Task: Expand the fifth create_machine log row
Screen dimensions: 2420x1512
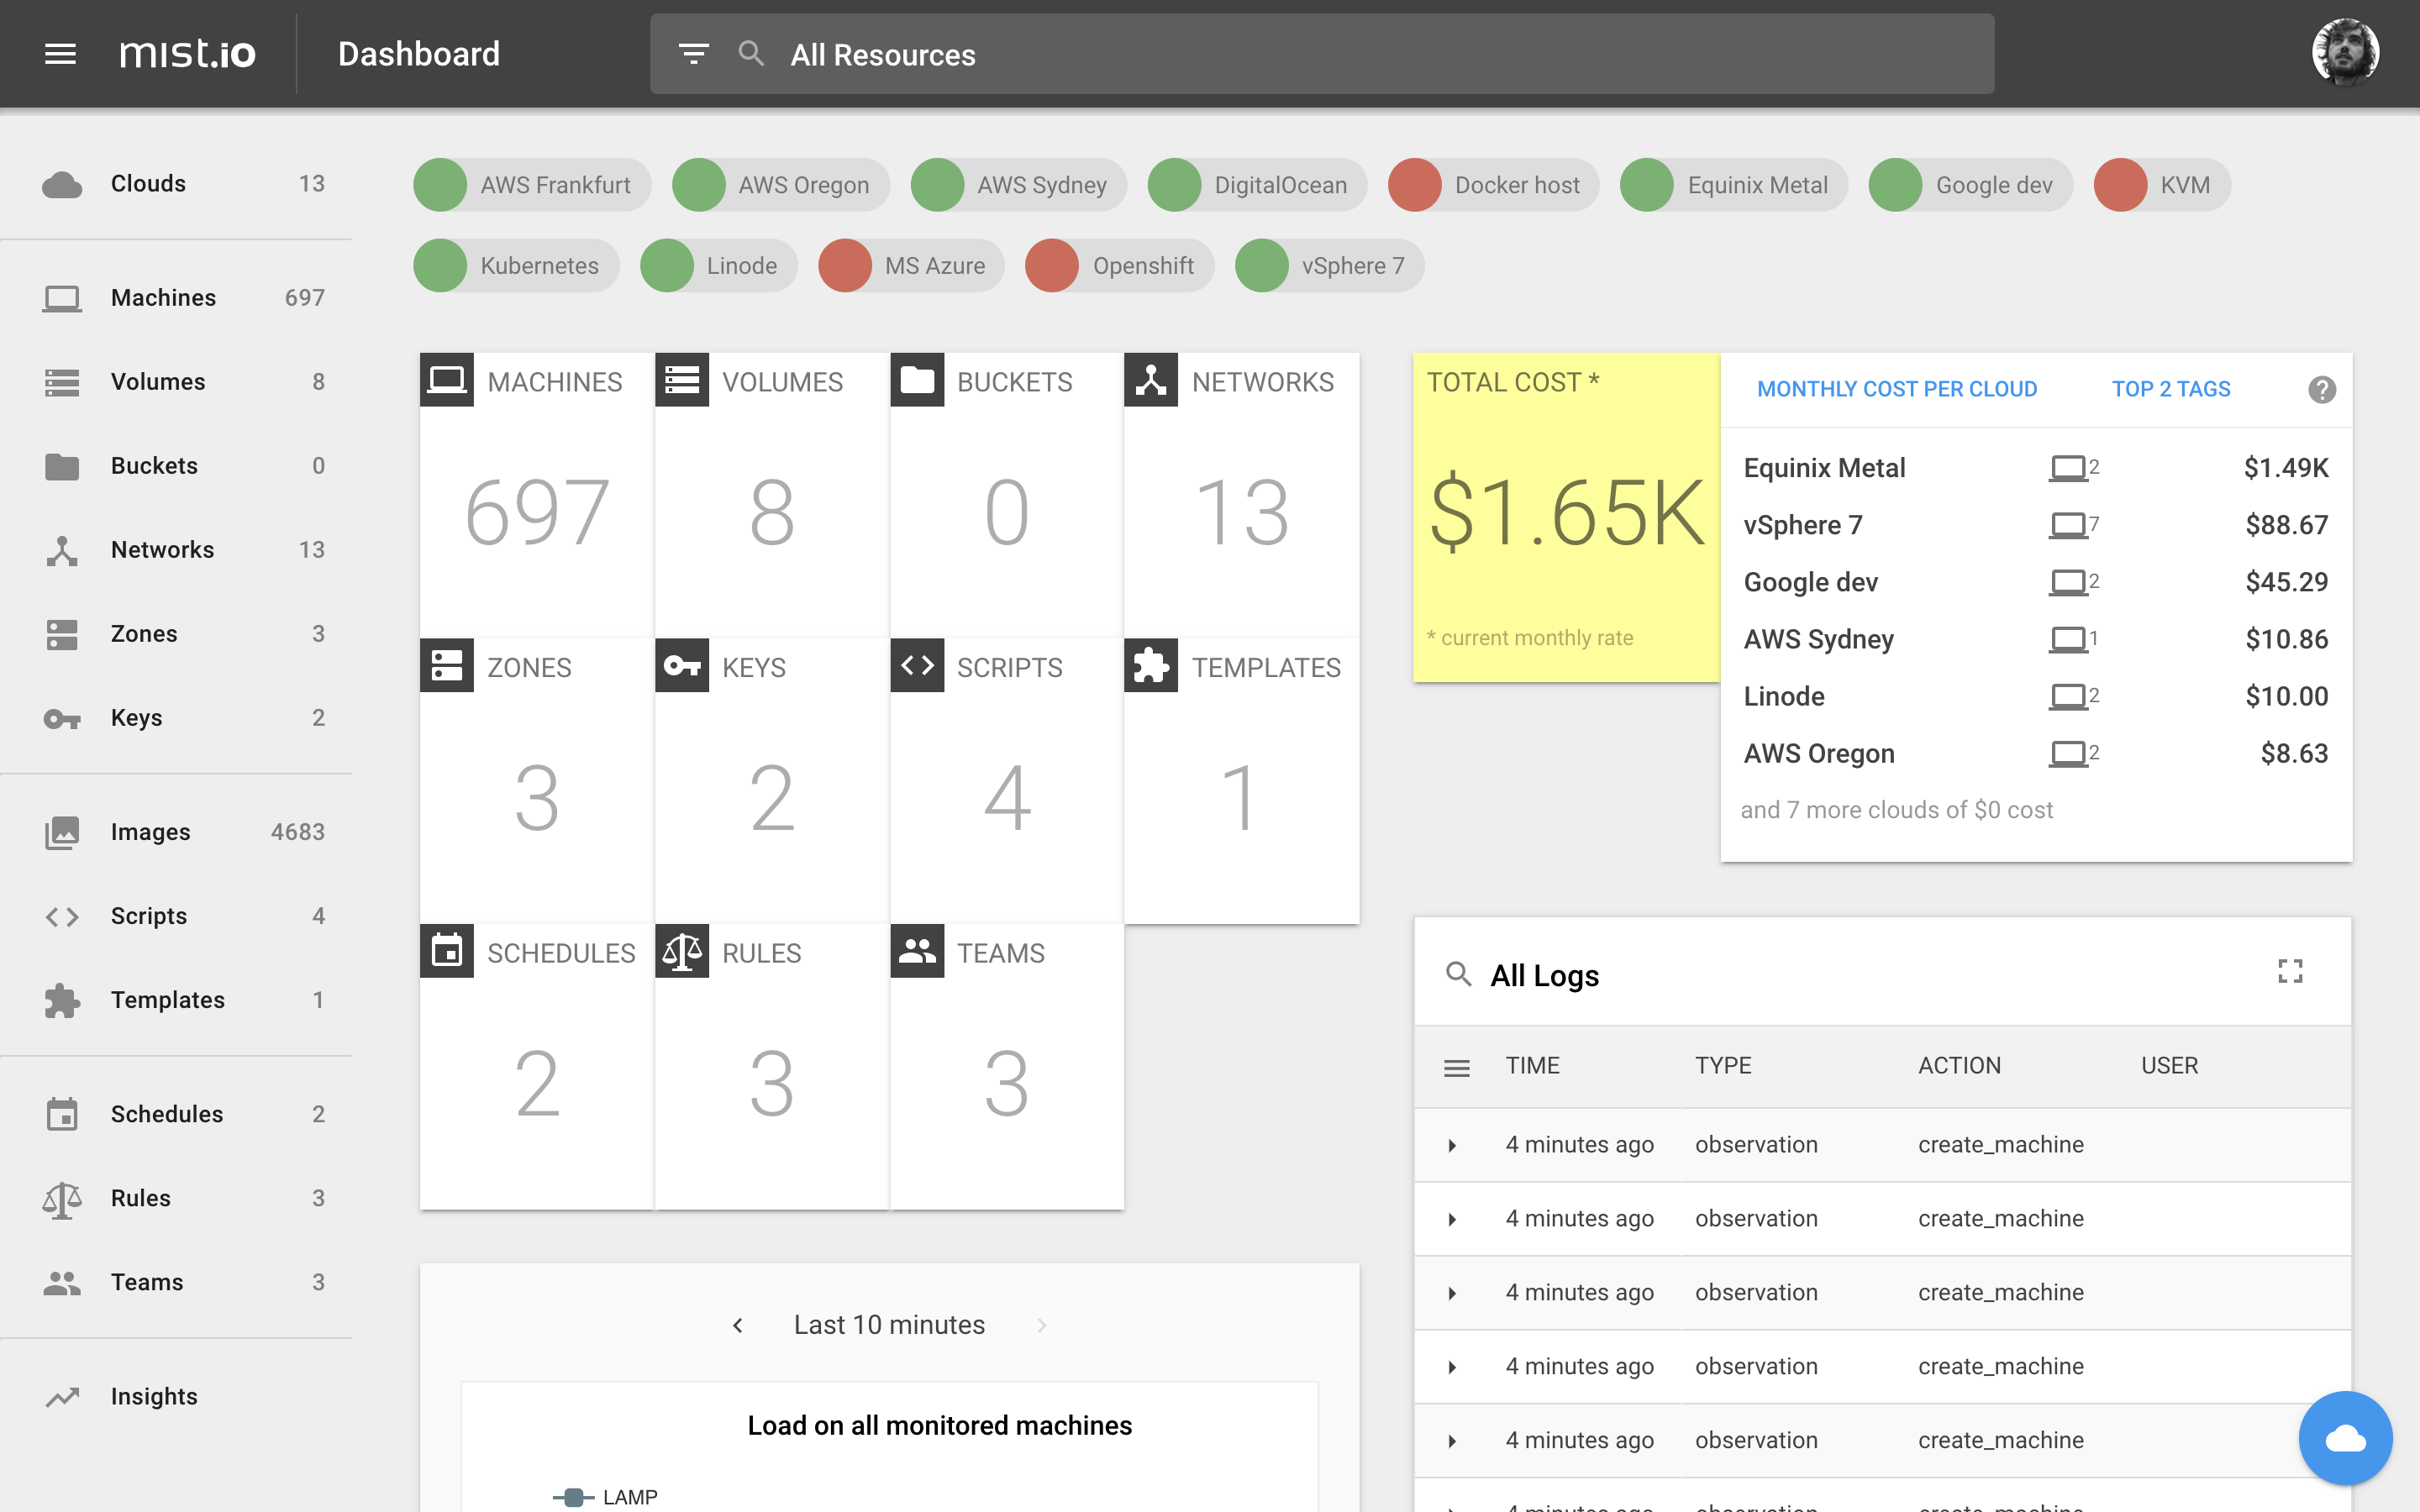Action: click(x=1452, y=1441)
